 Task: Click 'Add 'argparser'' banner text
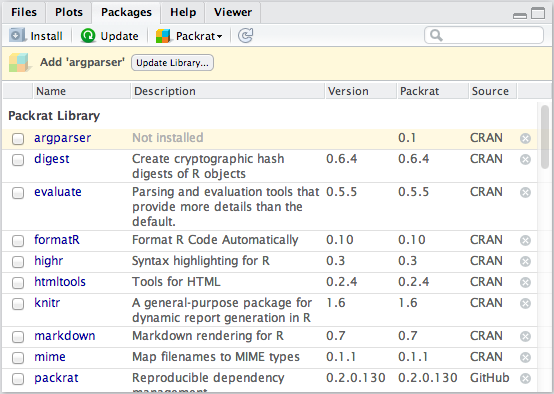coord(82,63)
